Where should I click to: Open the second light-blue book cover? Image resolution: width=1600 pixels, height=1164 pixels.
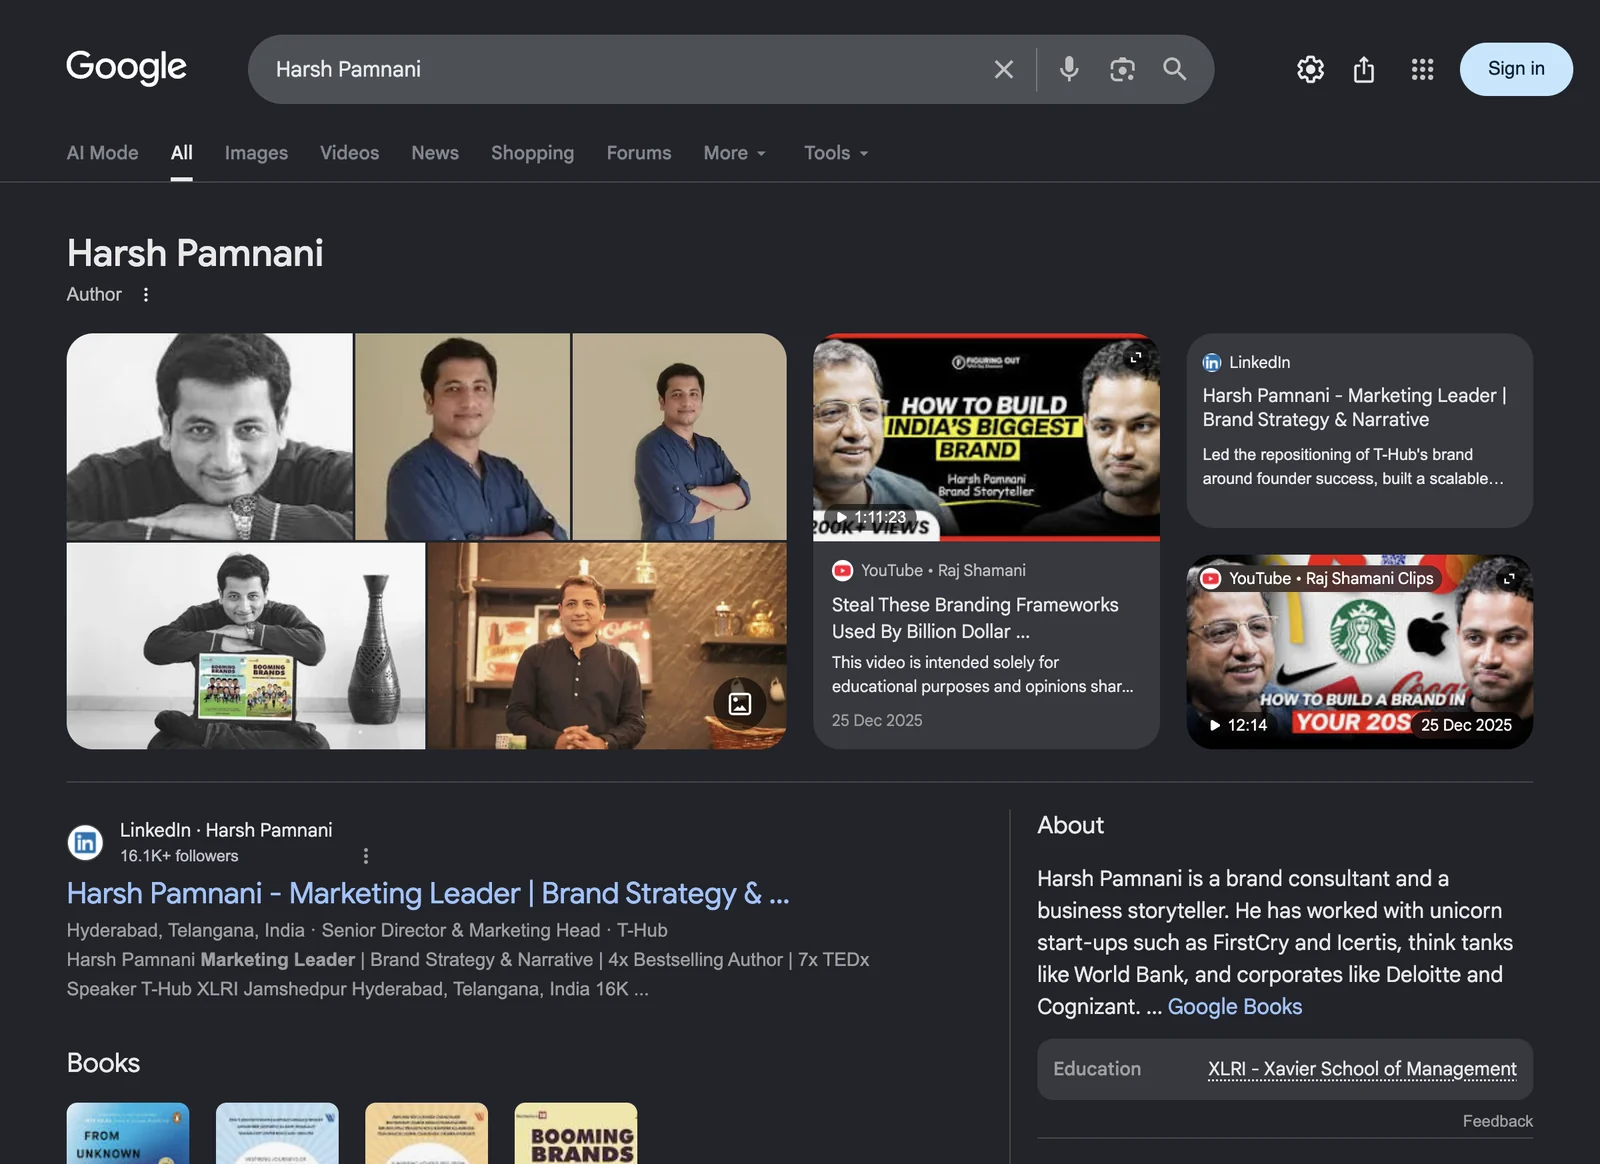pos(277,1133)
